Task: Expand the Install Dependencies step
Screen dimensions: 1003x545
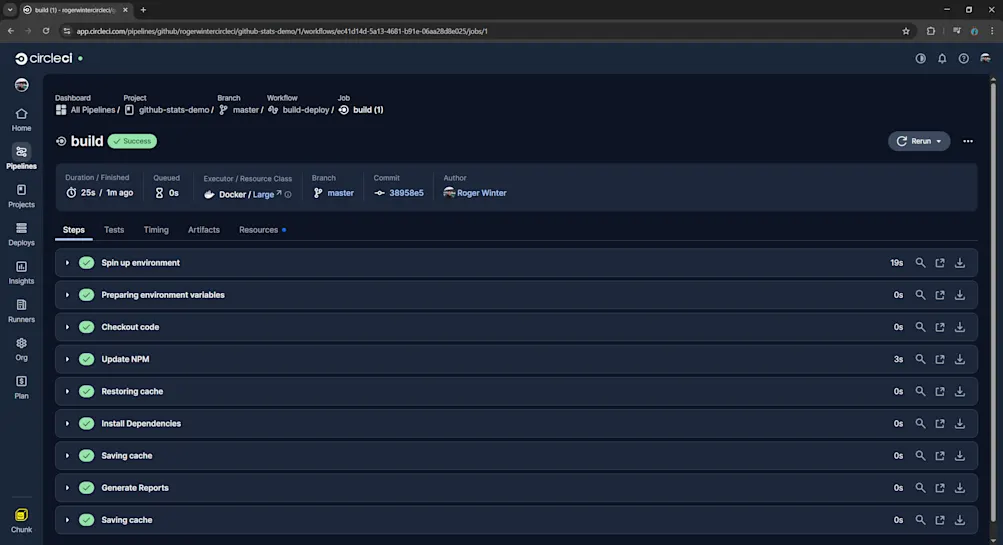Action: pyautogui.click(x=67, y=423)
